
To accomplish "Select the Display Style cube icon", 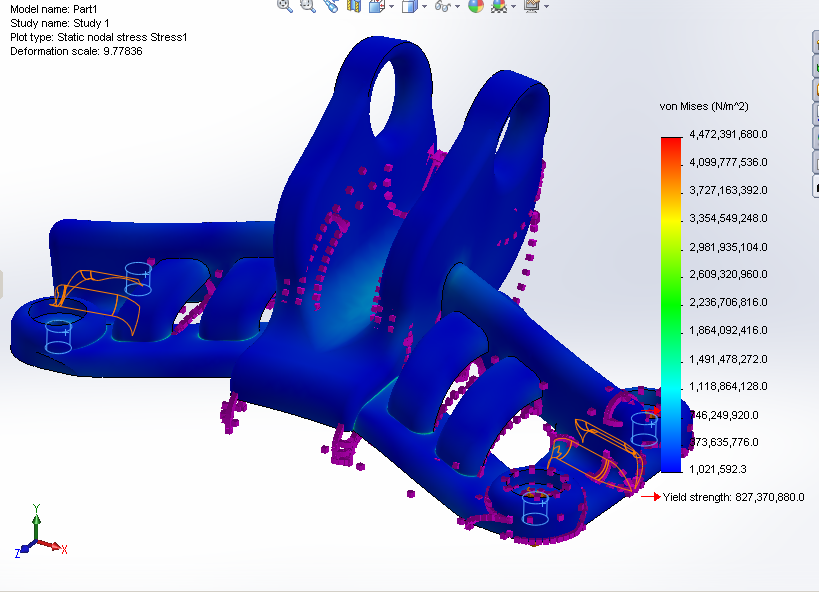I will click(408, 8).
